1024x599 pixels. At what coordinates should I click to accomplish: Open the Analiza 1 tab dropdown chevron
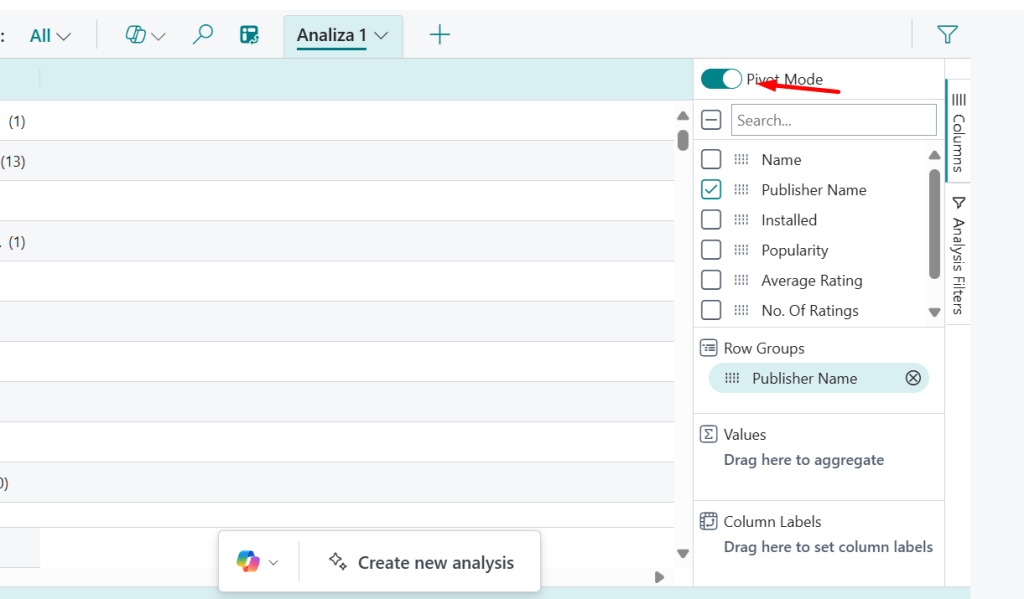click(381, 36)
